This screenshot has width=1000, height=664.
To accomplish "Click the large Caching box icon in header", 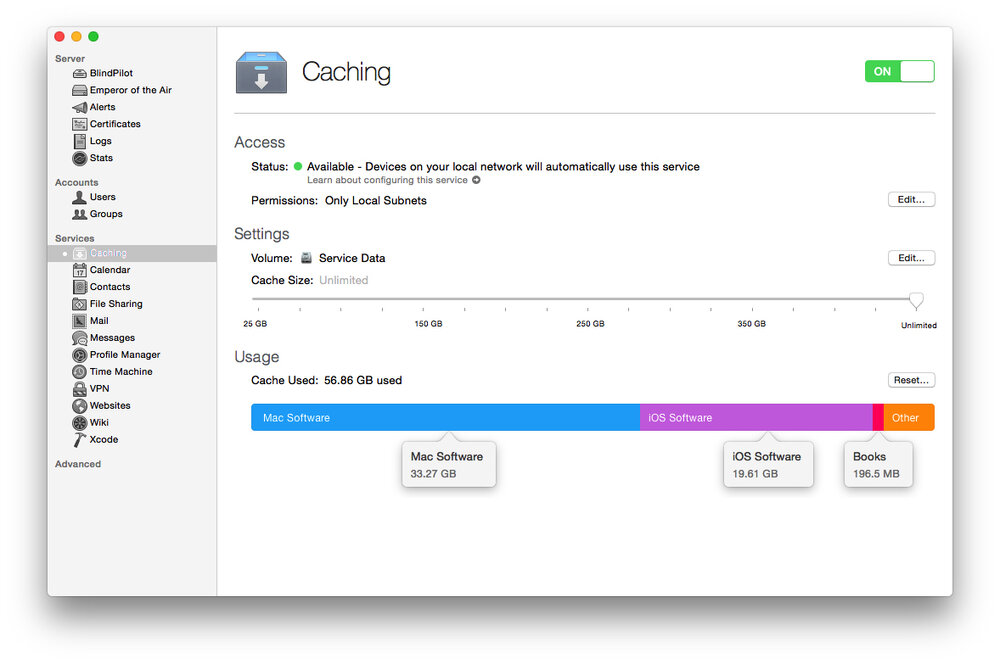I will (261, 72).
